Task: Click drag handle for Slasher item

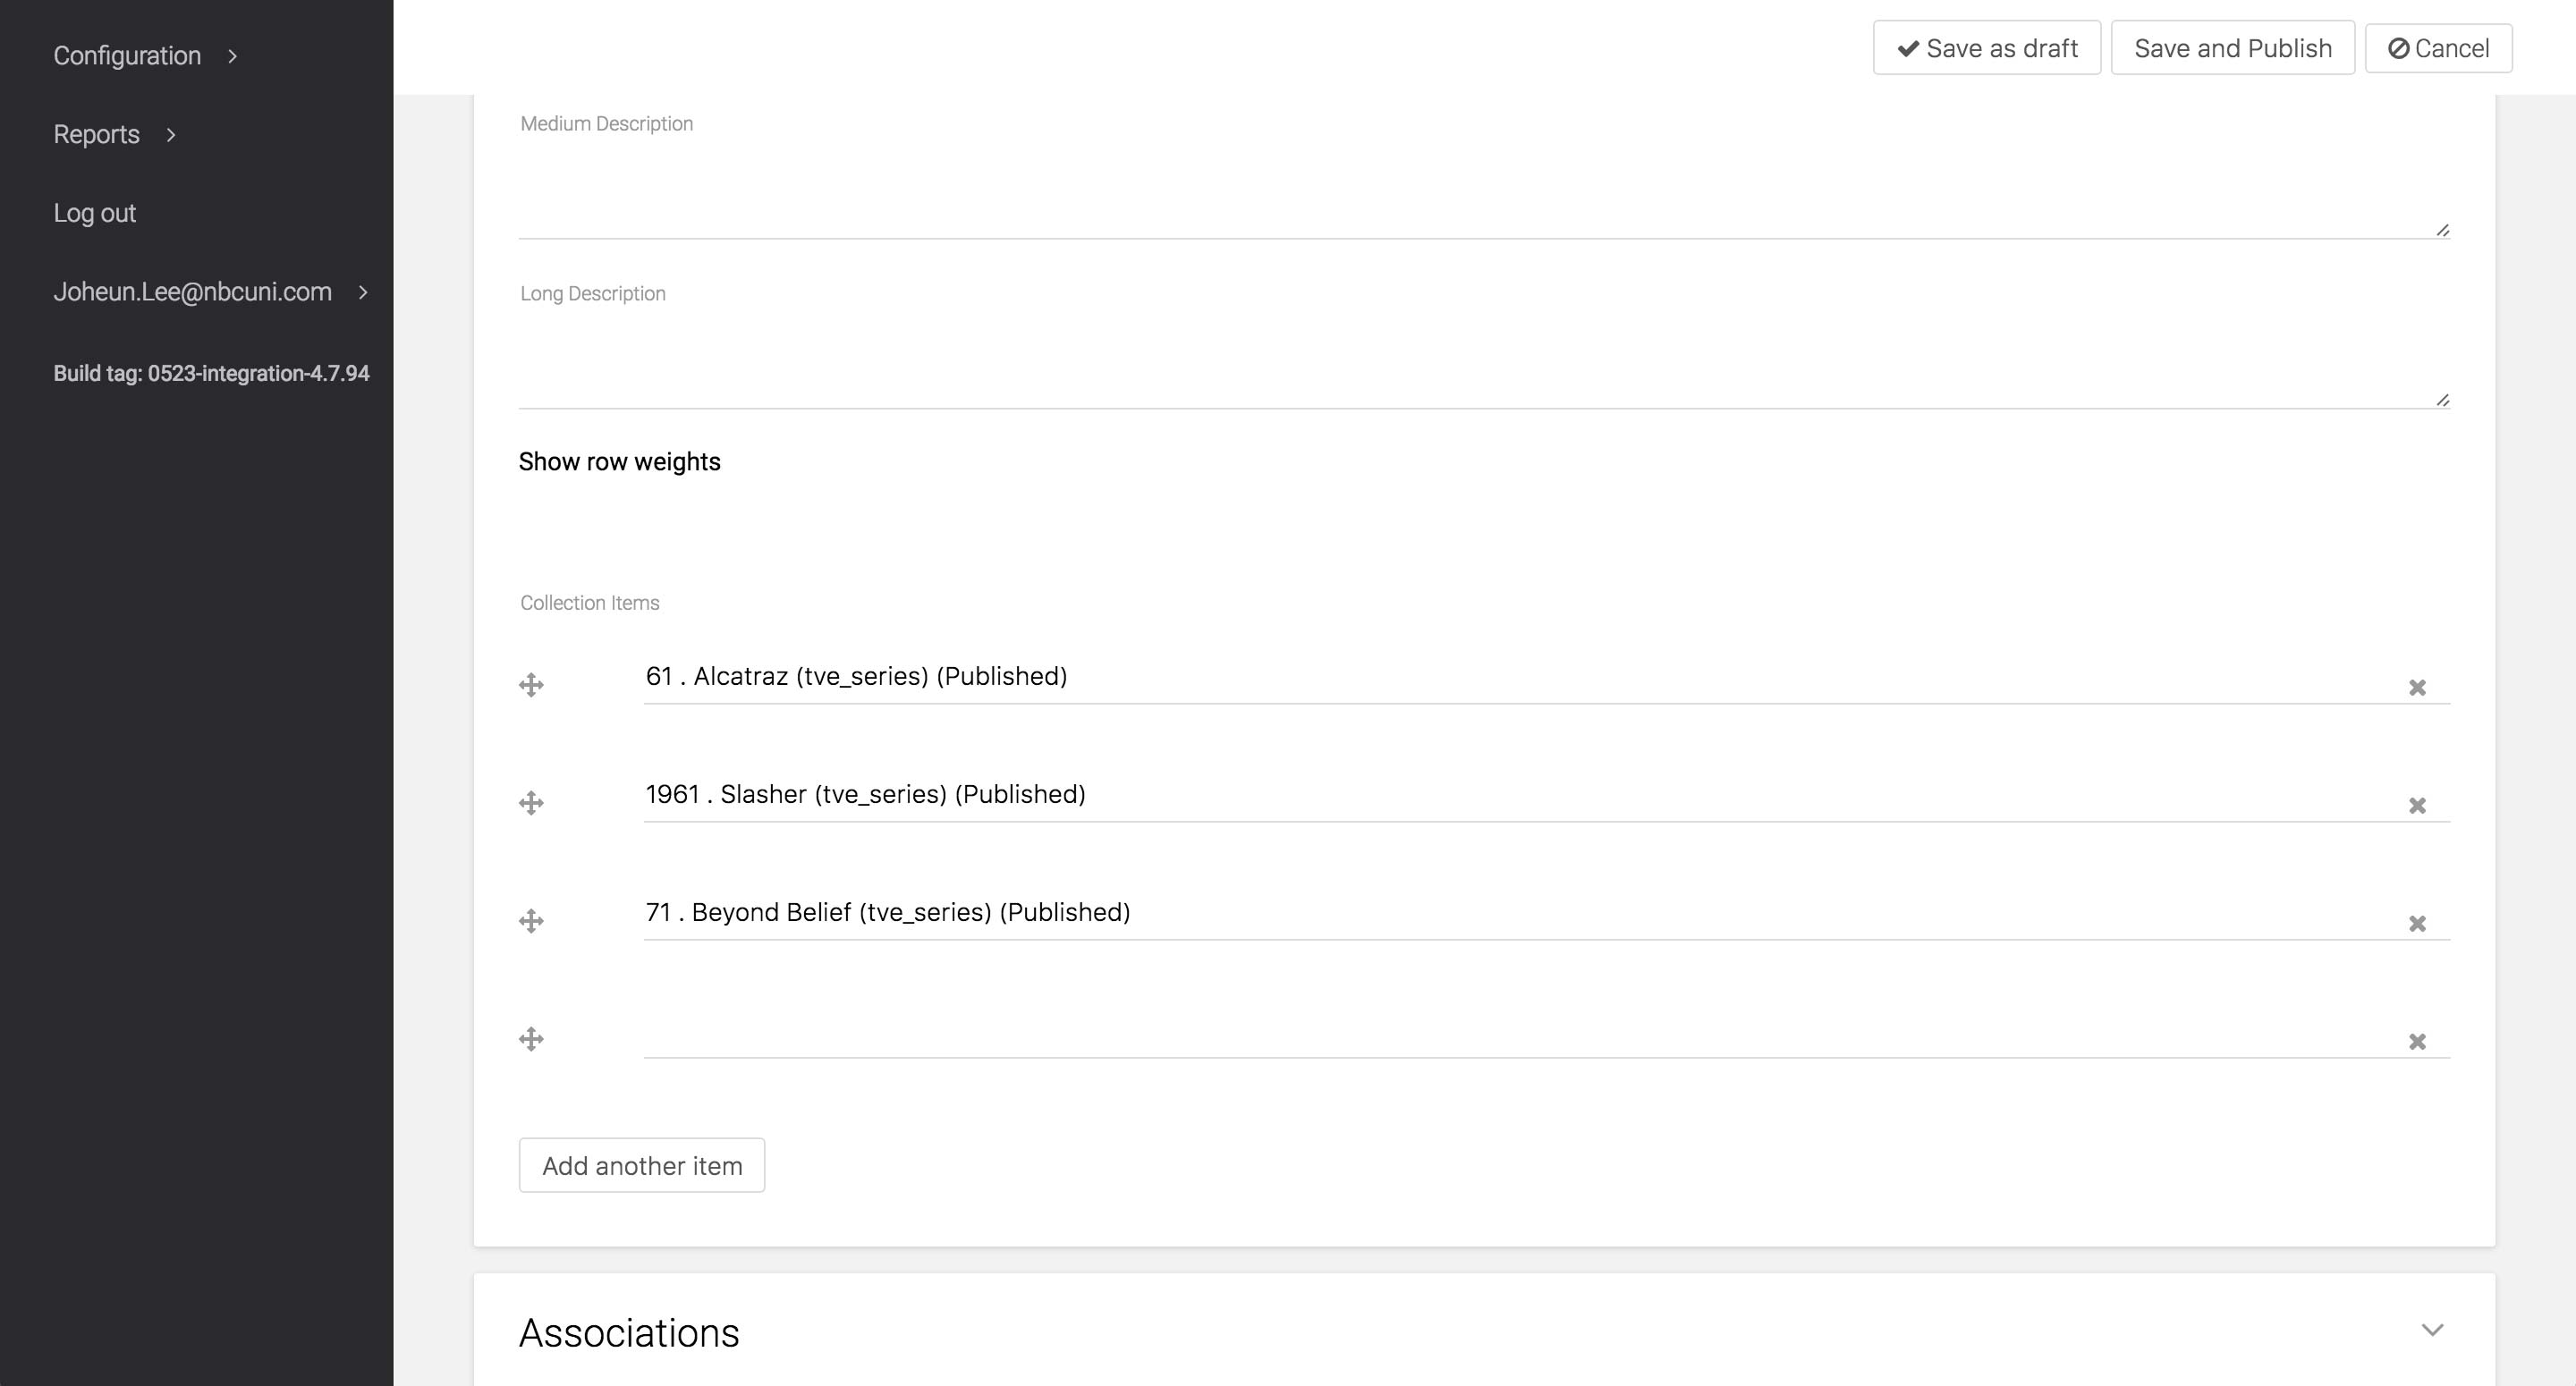Action: pos(531,803)
